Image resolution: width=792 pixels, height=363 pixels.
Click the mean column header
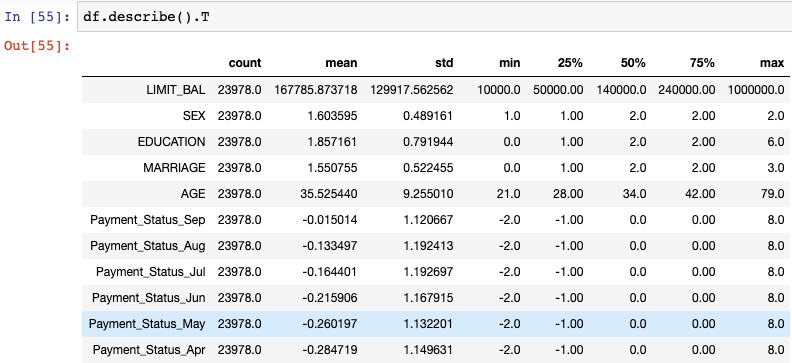[x=341, y=63]
